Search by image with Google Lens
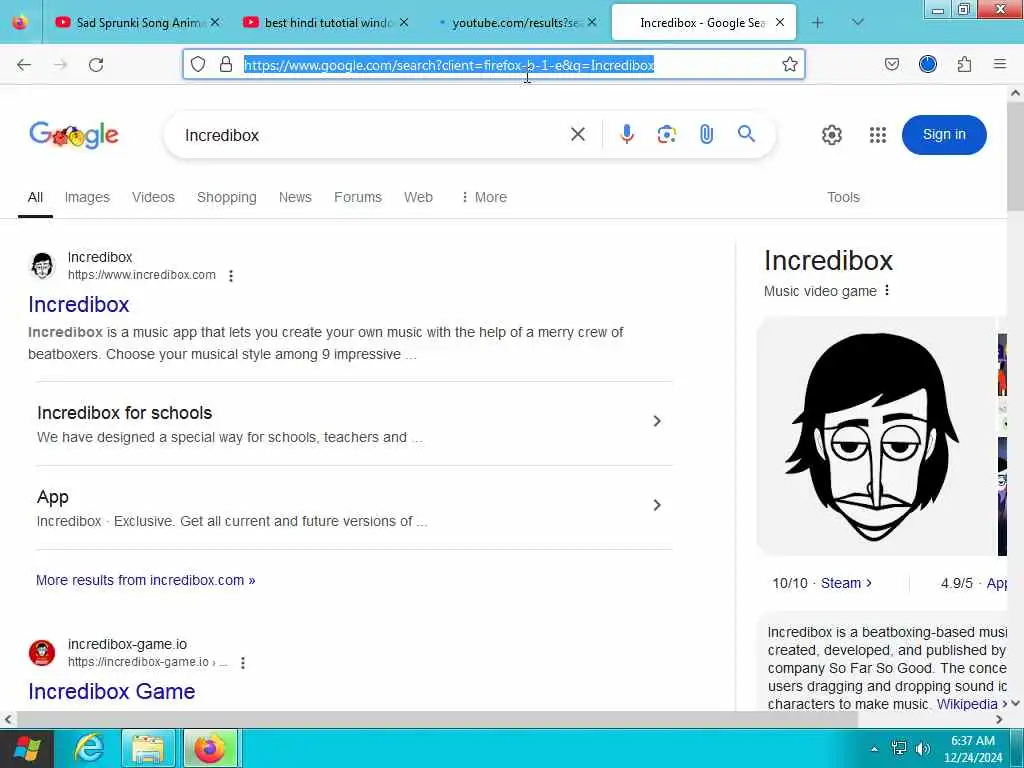1024x768 pixels. tap(666, 135)
